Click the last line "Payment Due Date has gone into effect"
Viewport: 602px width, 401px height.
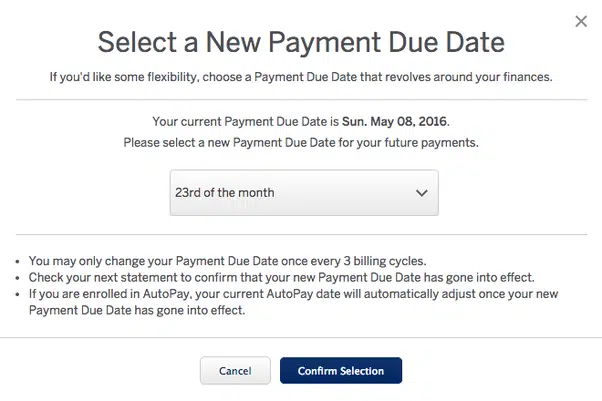(138, 311)
